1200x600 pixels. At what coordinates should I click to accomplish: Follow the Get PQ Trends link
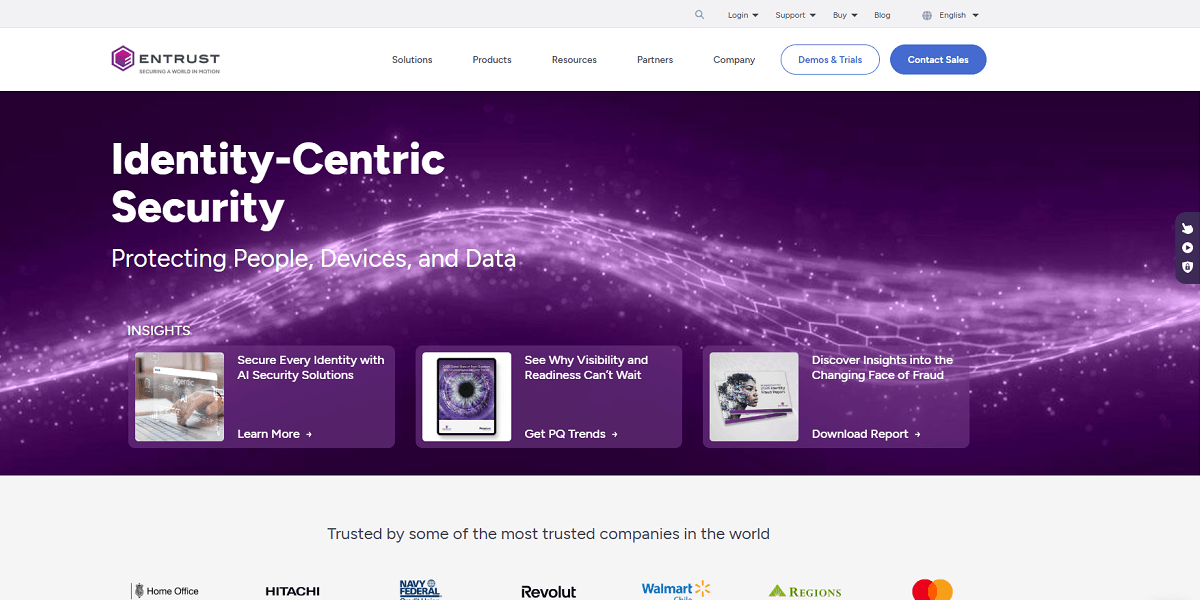point(571,434)
